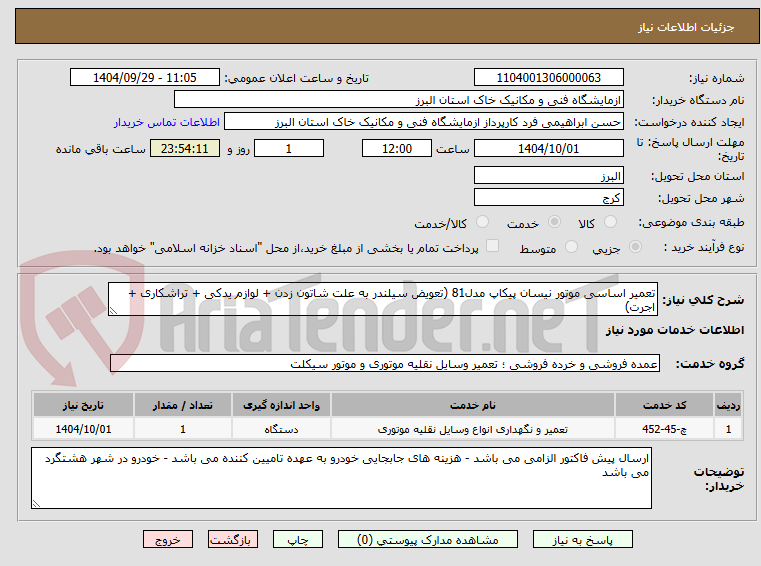Click the توضیحات خریدار text area
761x566 pixels.
(341, 478)
